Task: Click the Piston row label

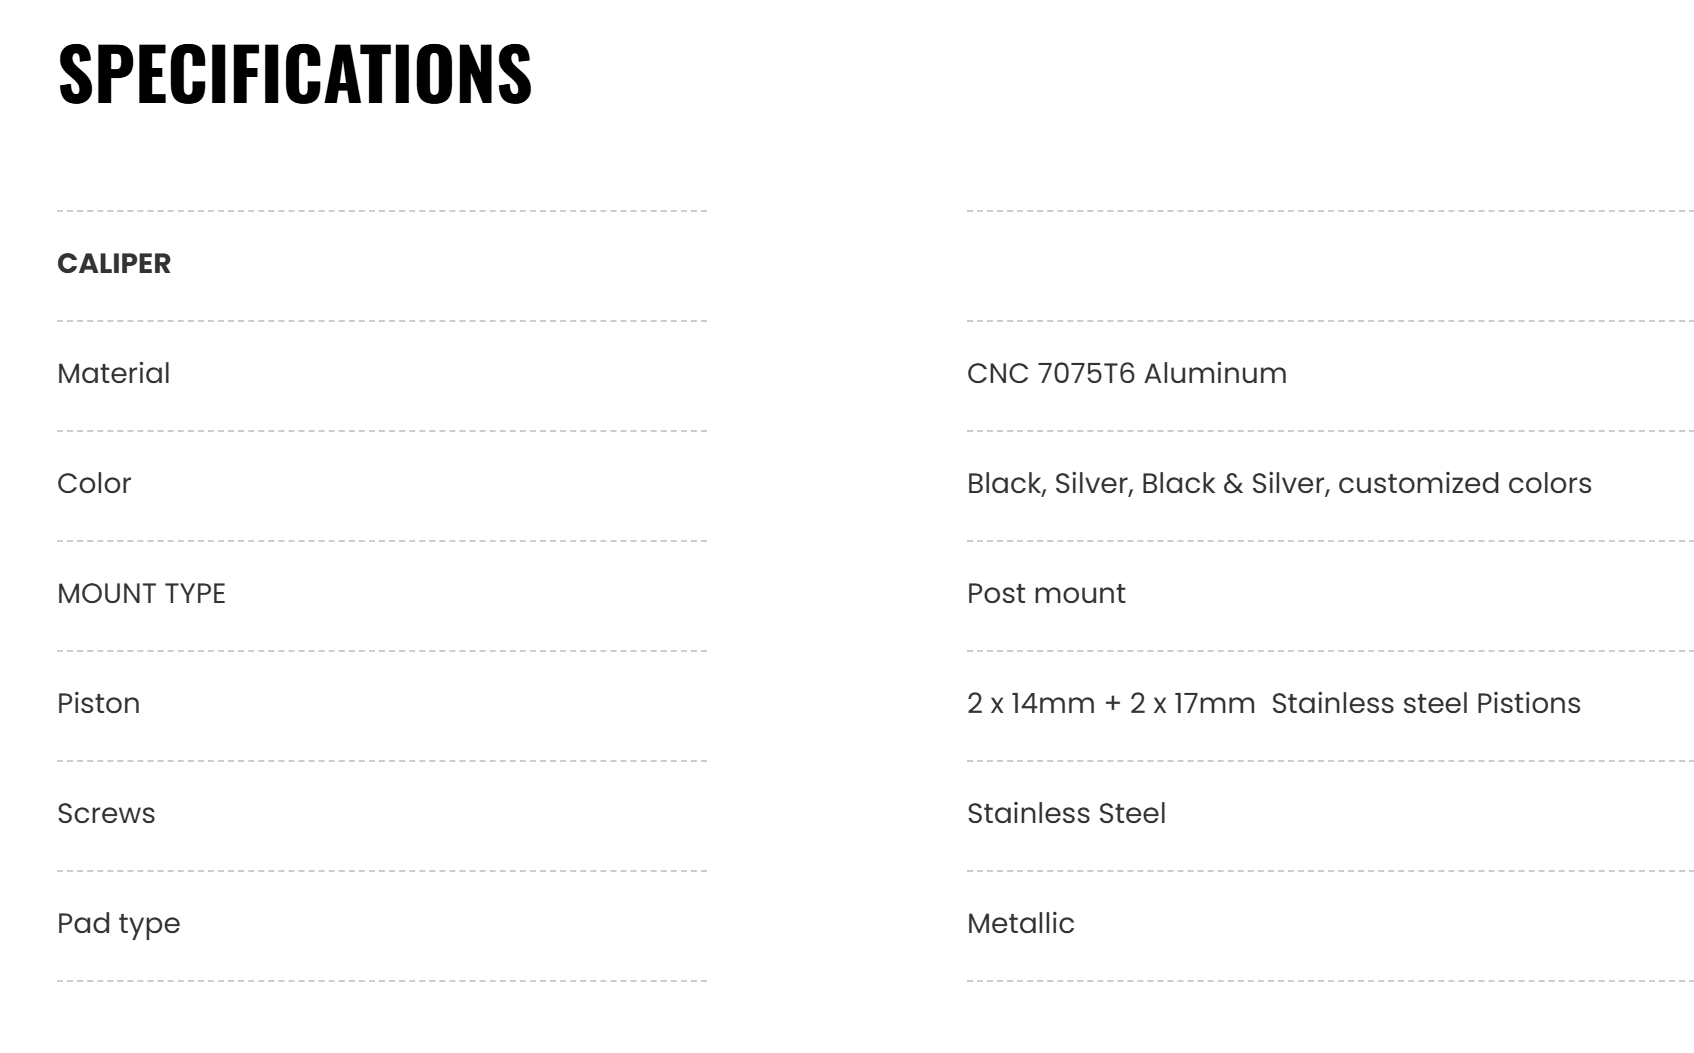Action: [x=98, y=704]
